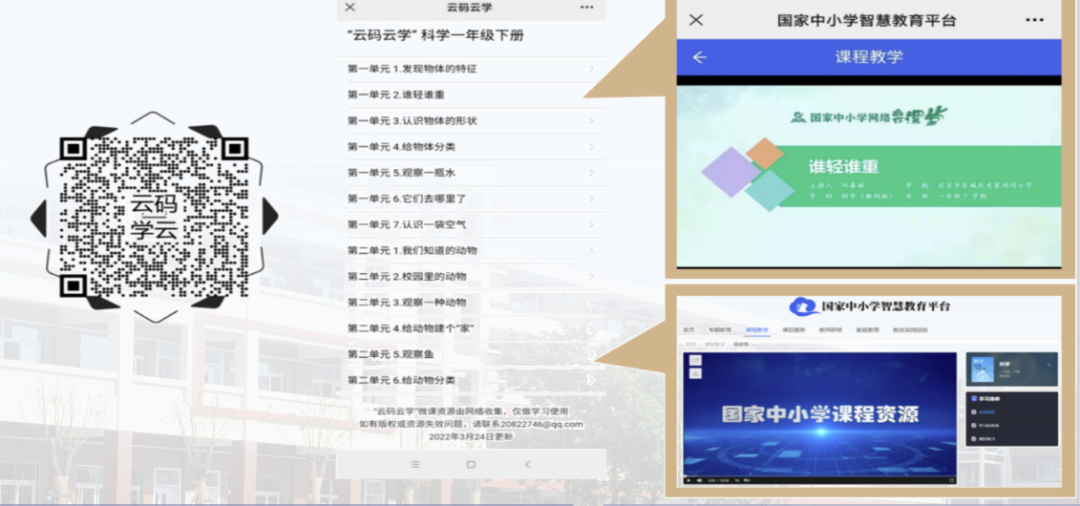Click the lower overlay icon on video

point(696,373)
